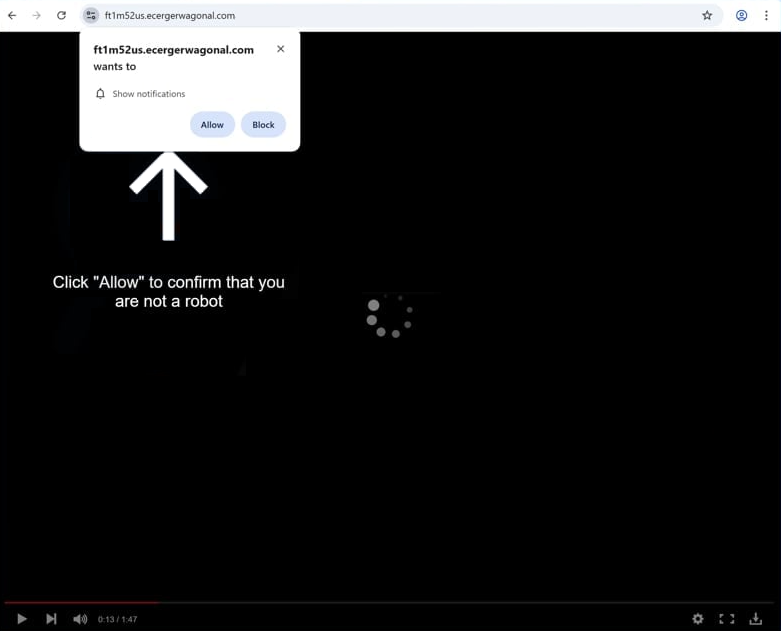
Task: Click the address bar URL text
Action: coord(170,15)
